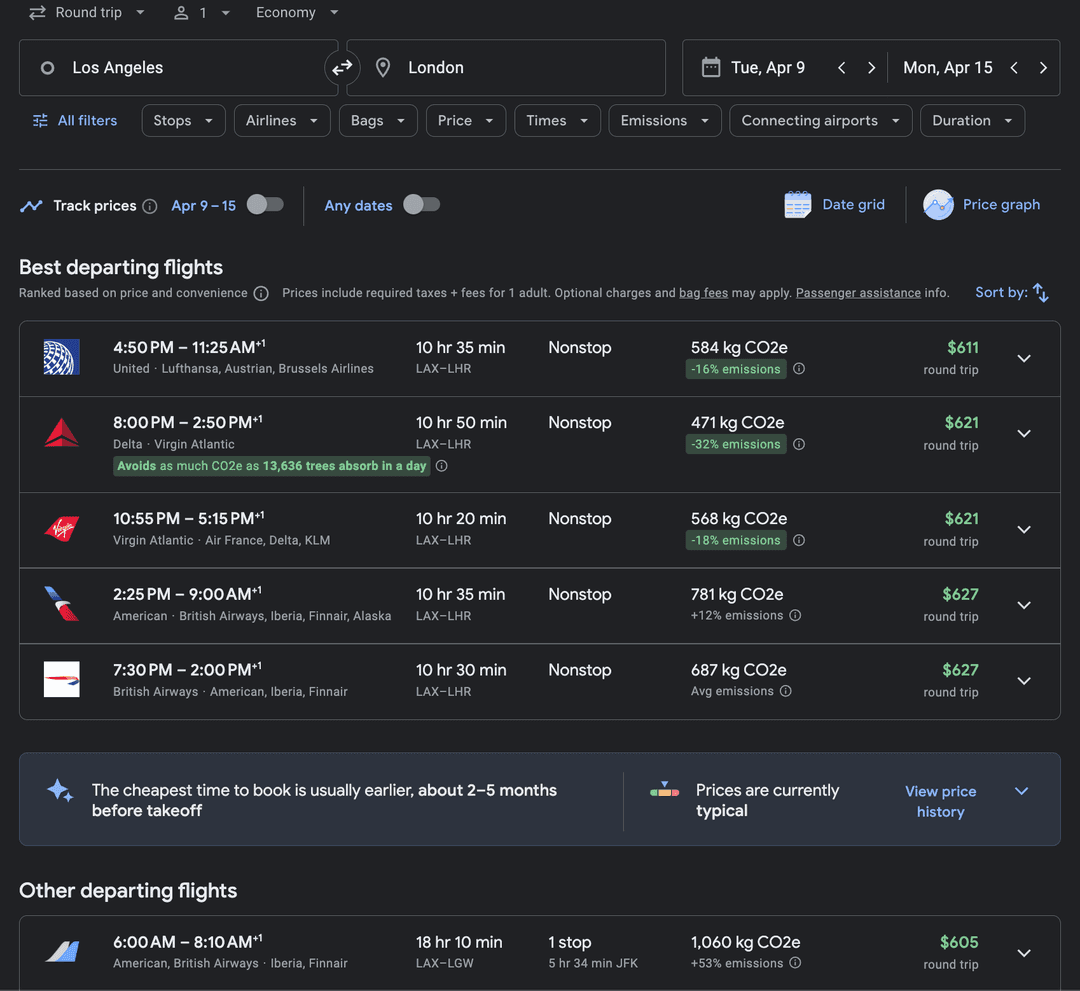Click the British Airways logo
Screen dimensions: 1080x991
[61, 679]
